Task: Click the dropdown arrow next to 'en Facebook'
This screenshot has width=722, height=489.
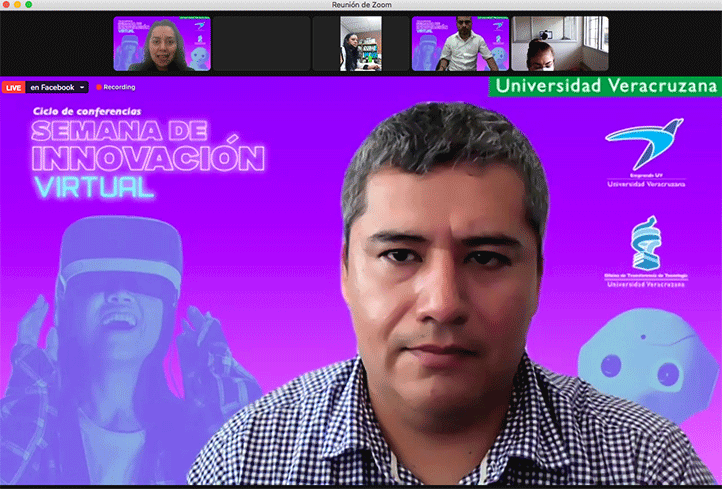Action: [82, 87]
